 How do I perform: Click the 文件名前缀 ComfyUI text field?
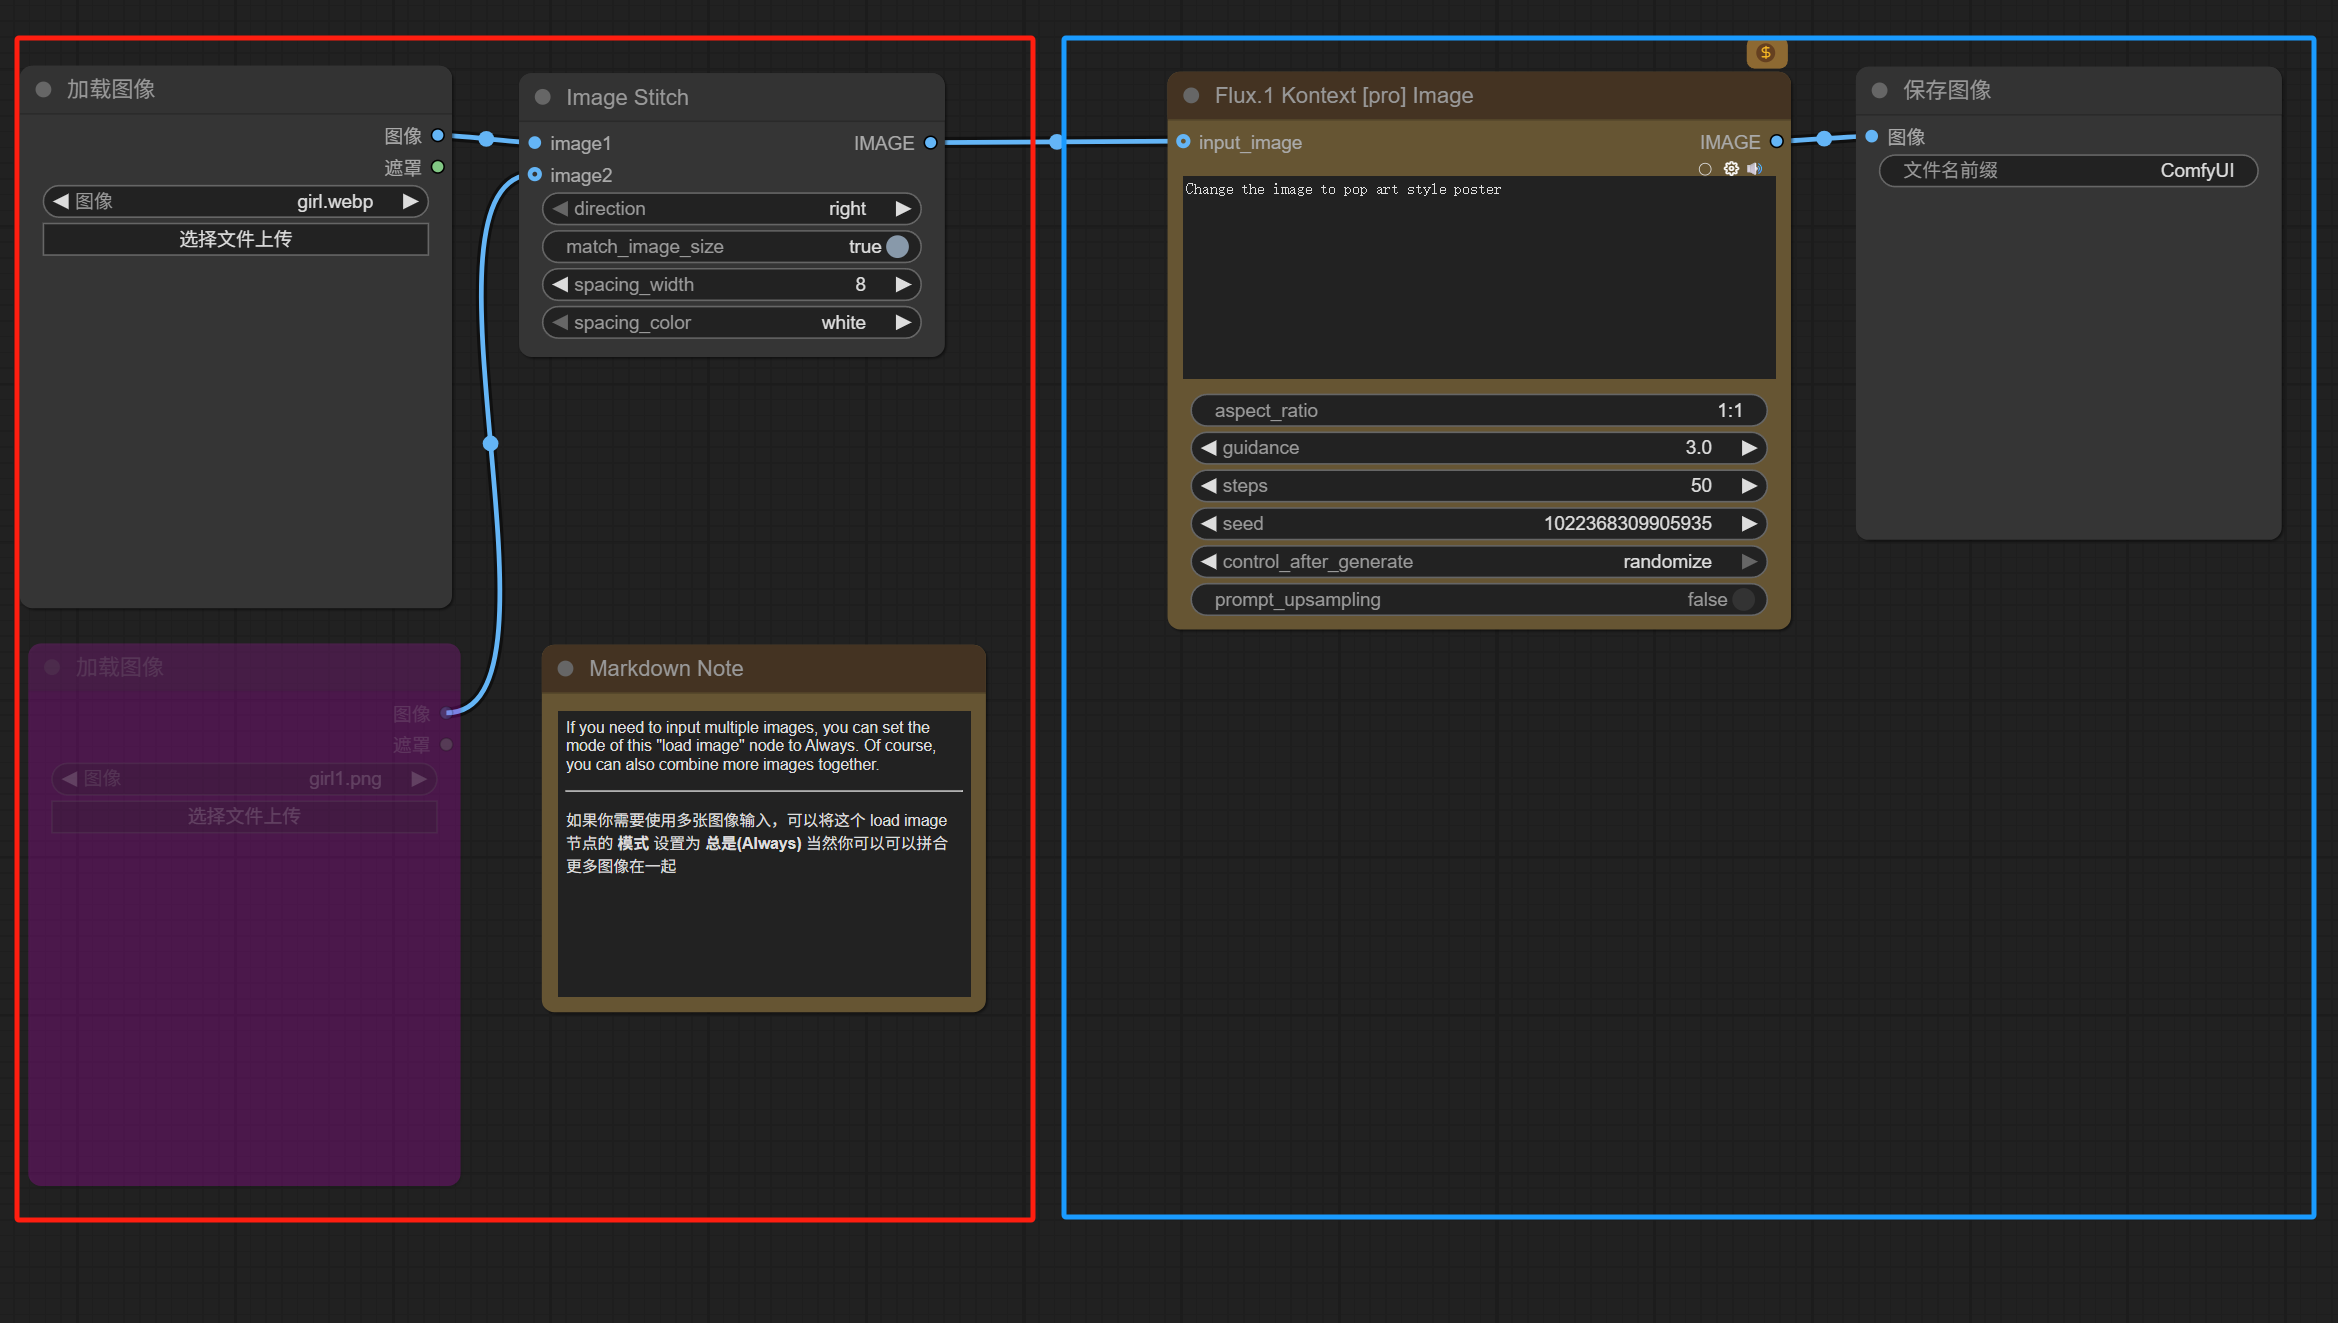[2067, 171]
